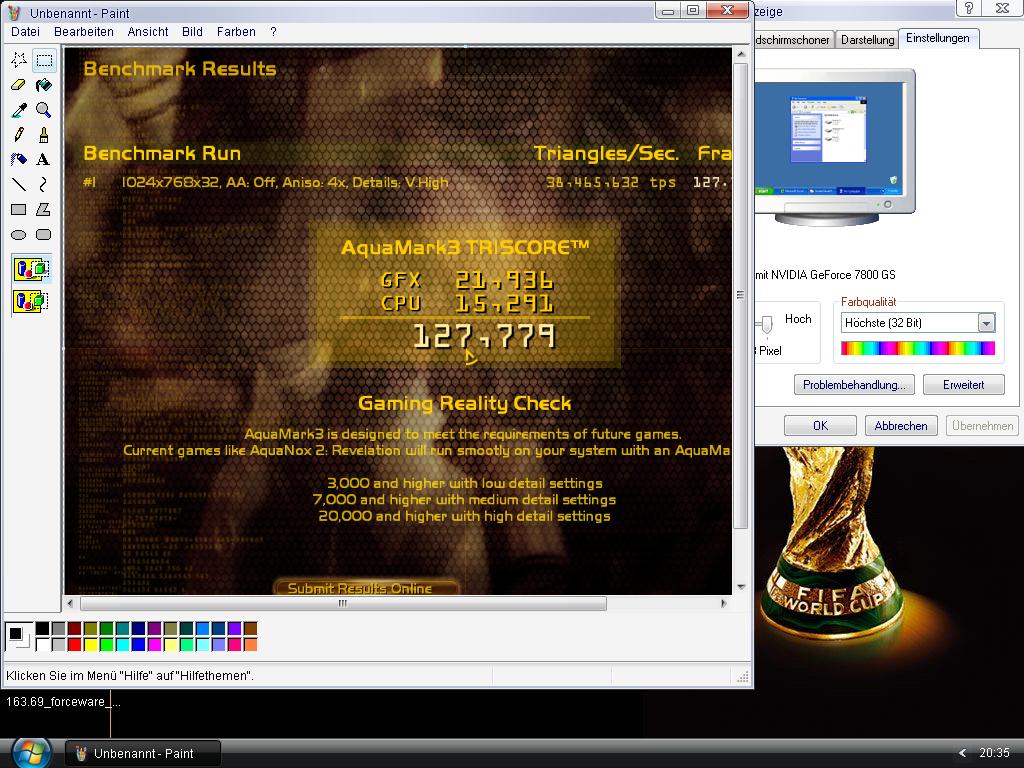Open the Bild menu
The height and width of the screenshot is (768, 1024).
pos(192,32)
